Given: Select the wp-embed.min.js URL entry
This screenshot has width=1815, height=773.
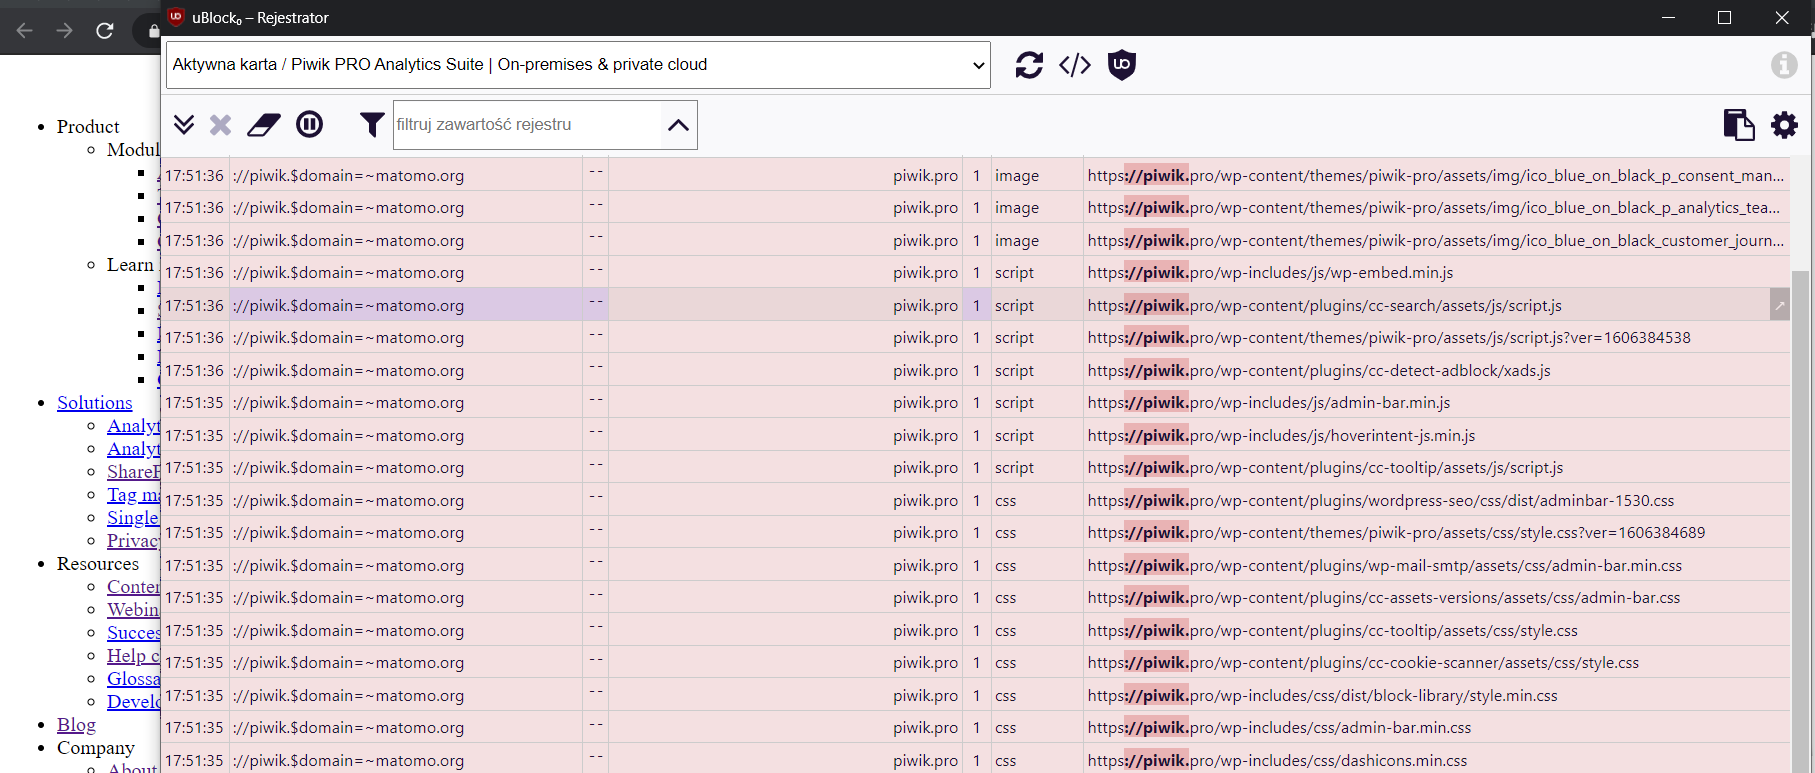Looking at the screenshot, I should click(x=1270, y=273).
